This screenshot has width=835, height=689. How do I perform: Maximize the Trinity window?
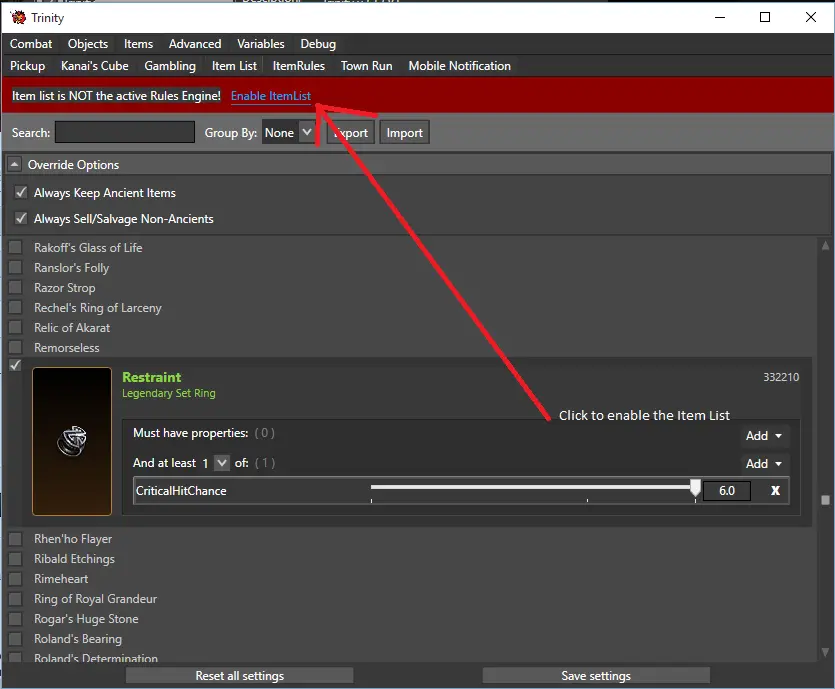765,17
